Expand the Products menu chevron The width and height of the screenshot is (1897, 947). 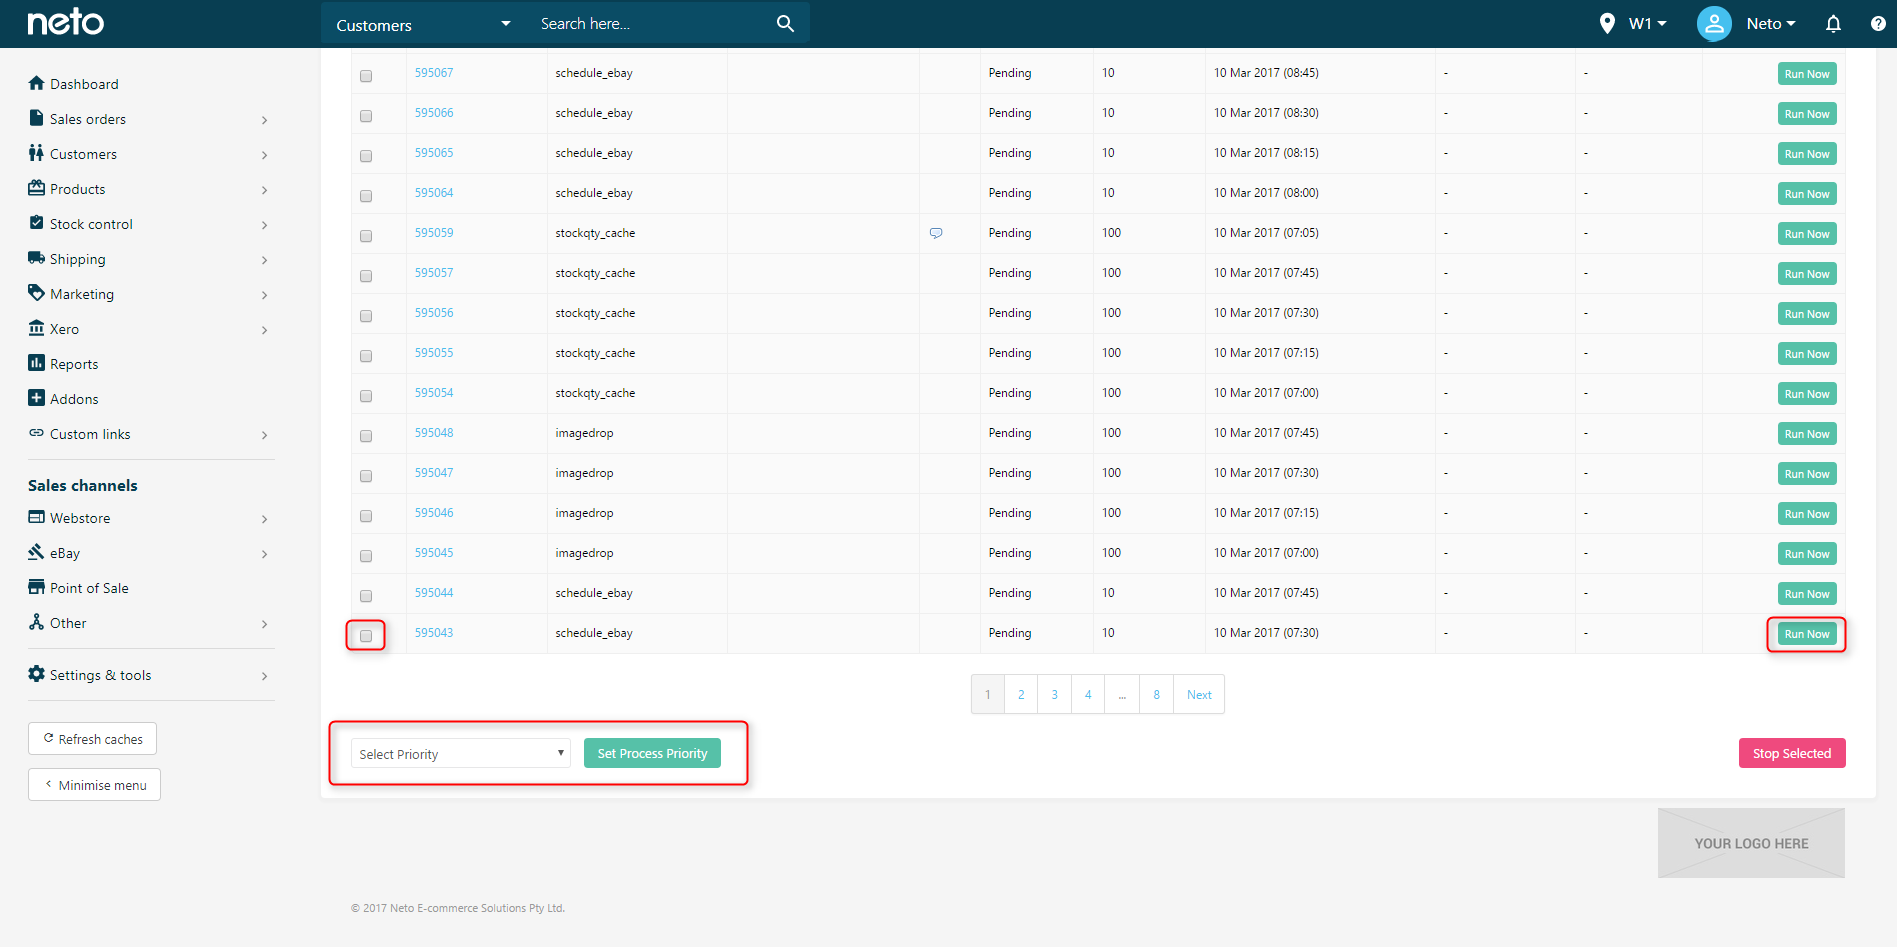coord(264,190)
